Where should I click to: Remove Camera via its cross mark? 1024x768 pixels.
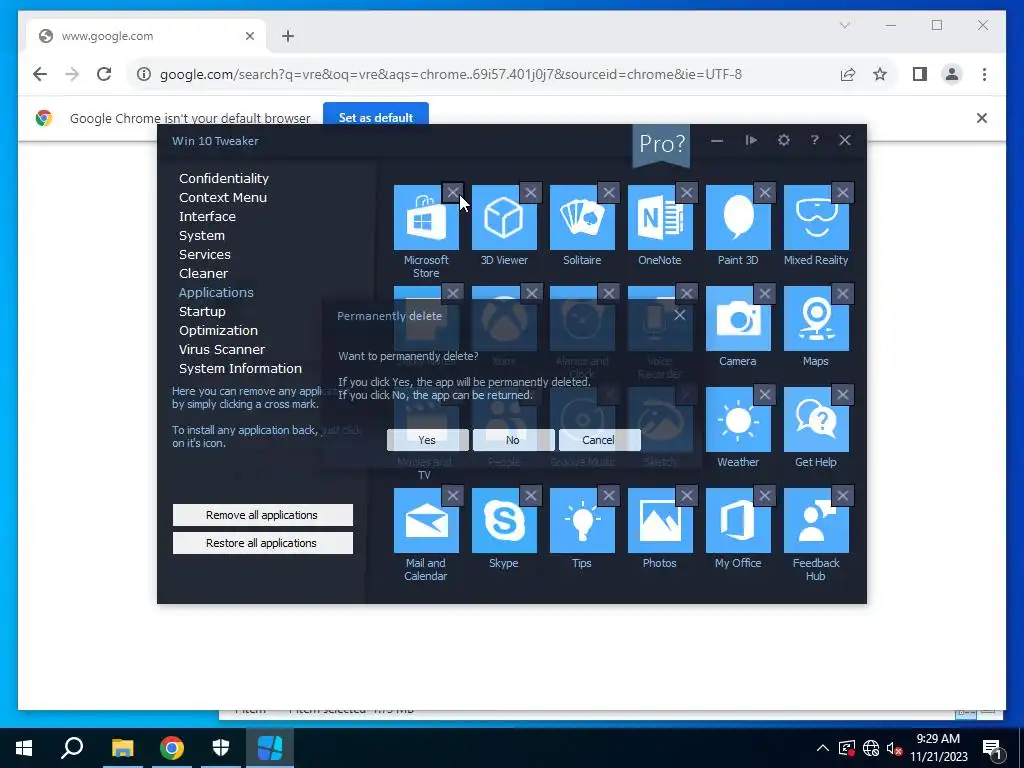[x=765, y=293]
